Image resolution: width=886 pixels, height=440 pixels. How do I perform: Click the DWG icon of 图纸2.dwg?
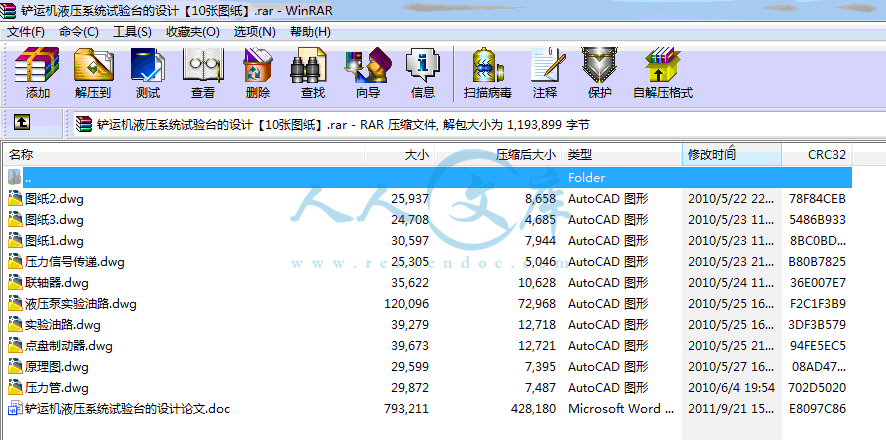tap(15, 199)
